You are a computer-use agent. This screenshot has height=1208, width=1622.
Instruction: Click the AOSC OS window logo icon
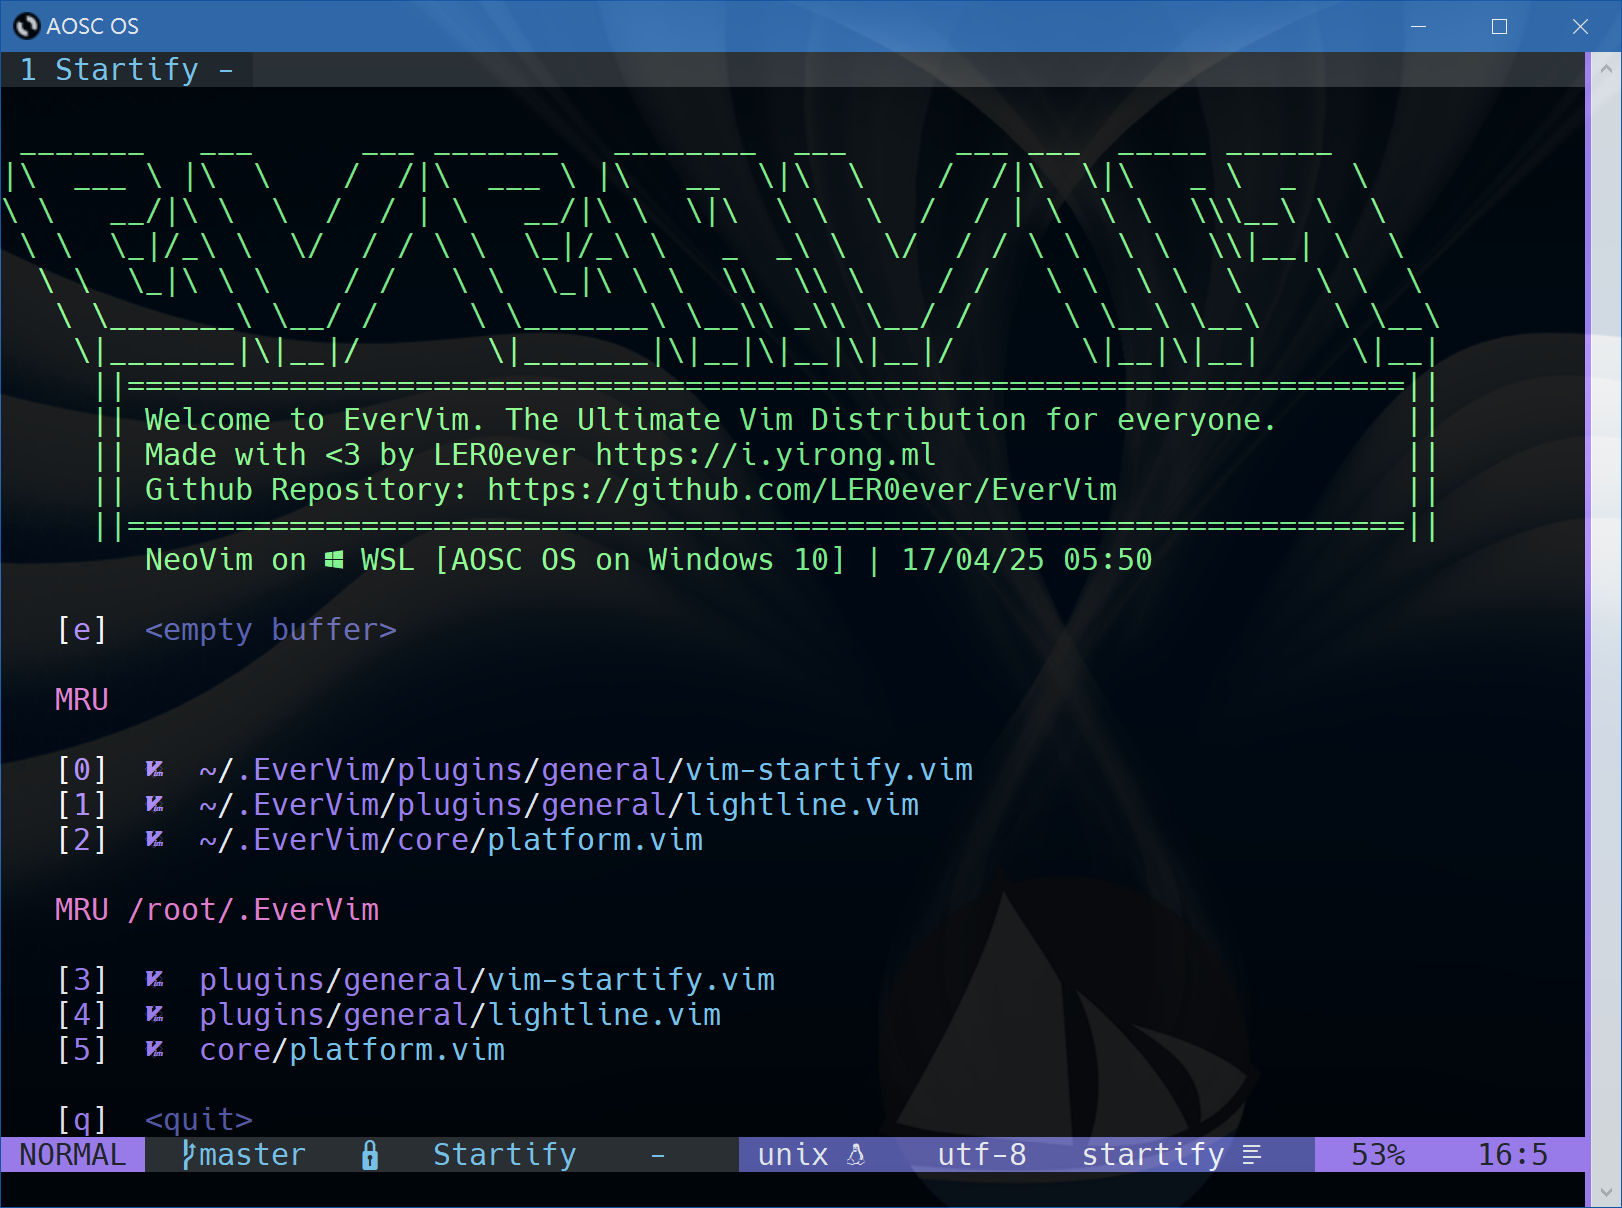point(26,26)
